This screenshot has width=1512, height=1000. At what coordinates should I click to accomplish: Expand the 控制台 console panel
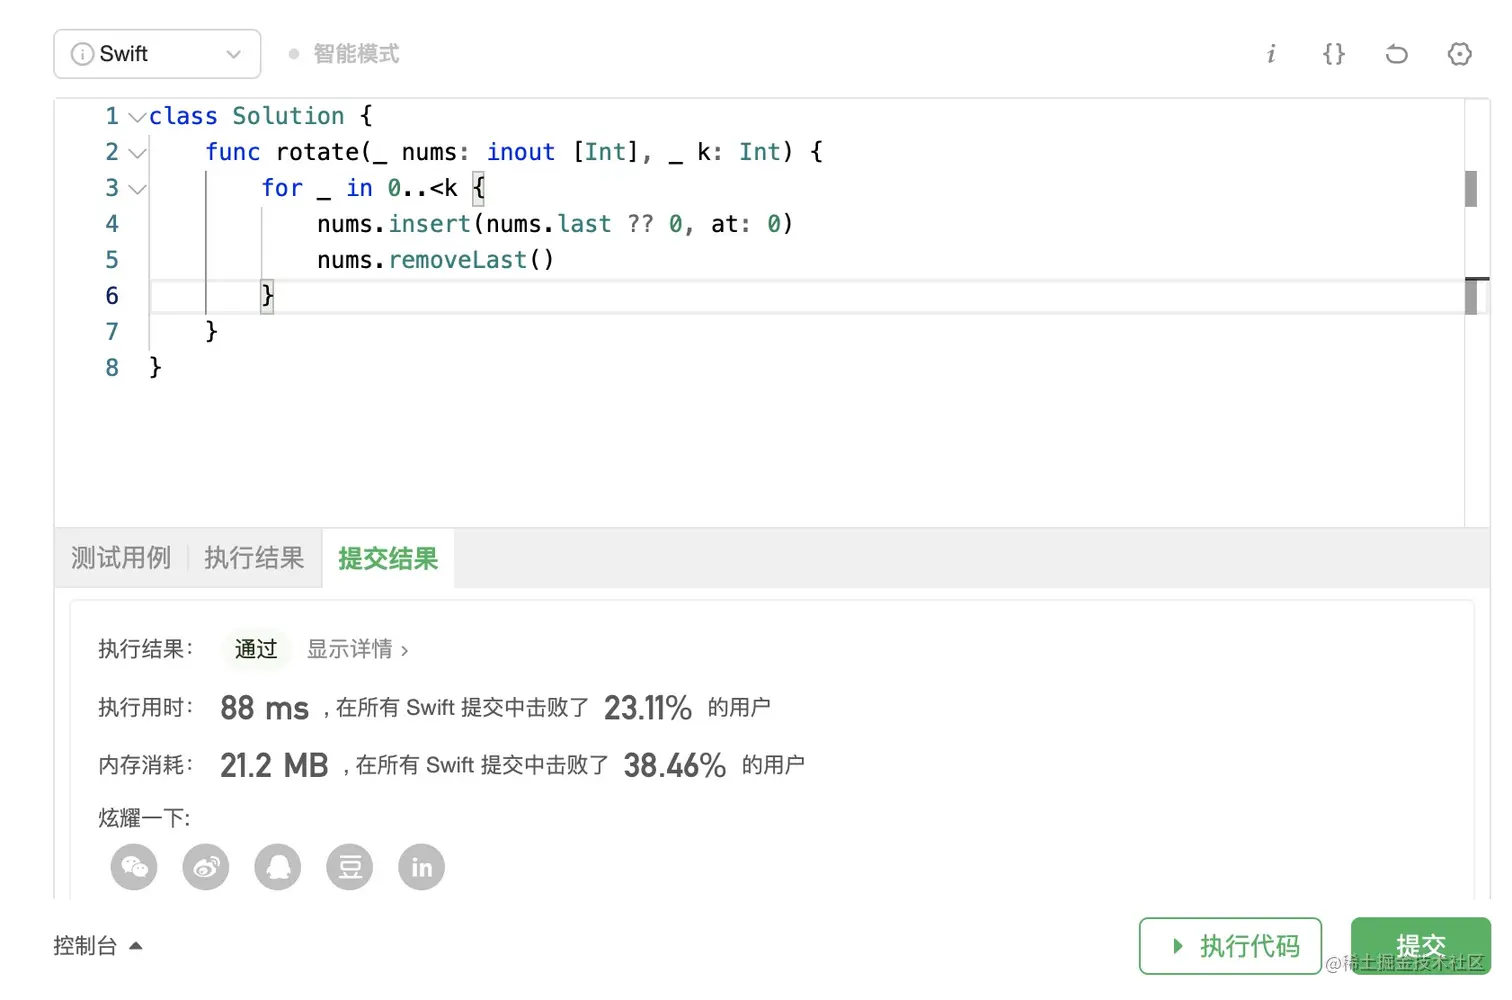(98, 946)
